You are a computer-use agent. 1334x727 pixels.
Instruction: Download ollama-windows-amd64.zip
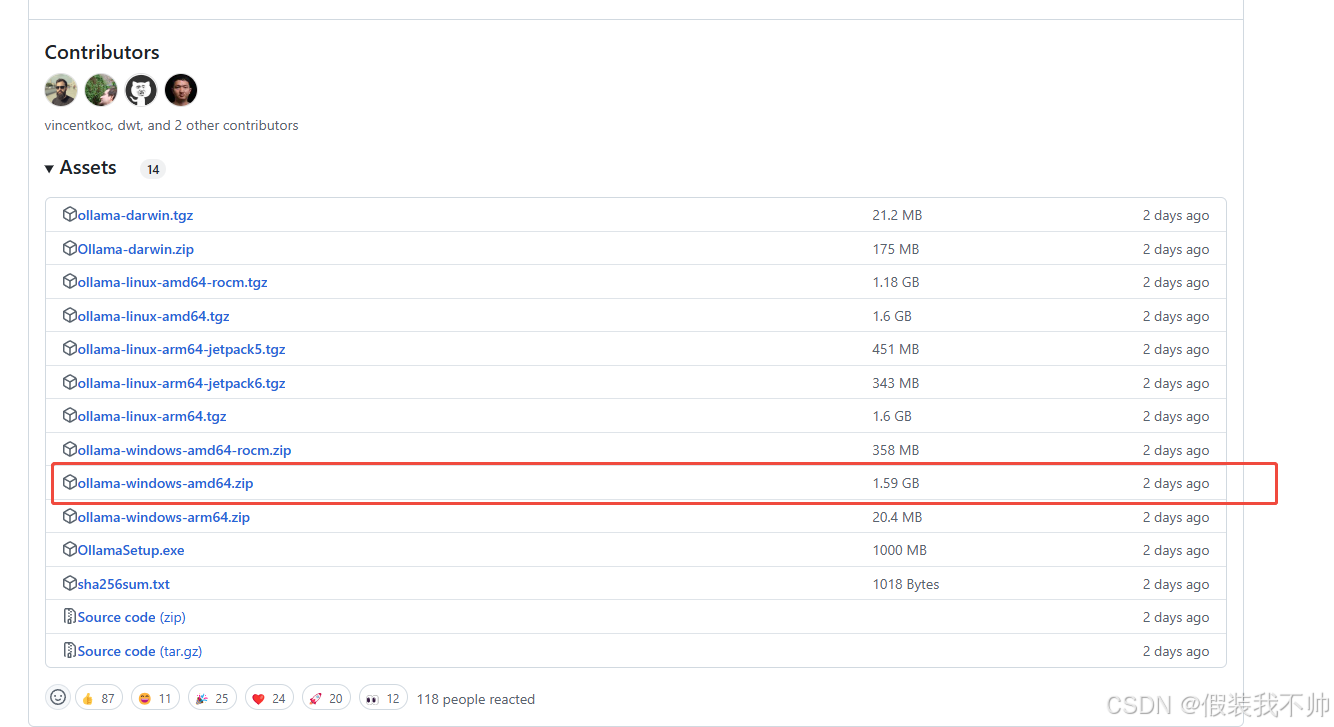[x=166, y=483]
